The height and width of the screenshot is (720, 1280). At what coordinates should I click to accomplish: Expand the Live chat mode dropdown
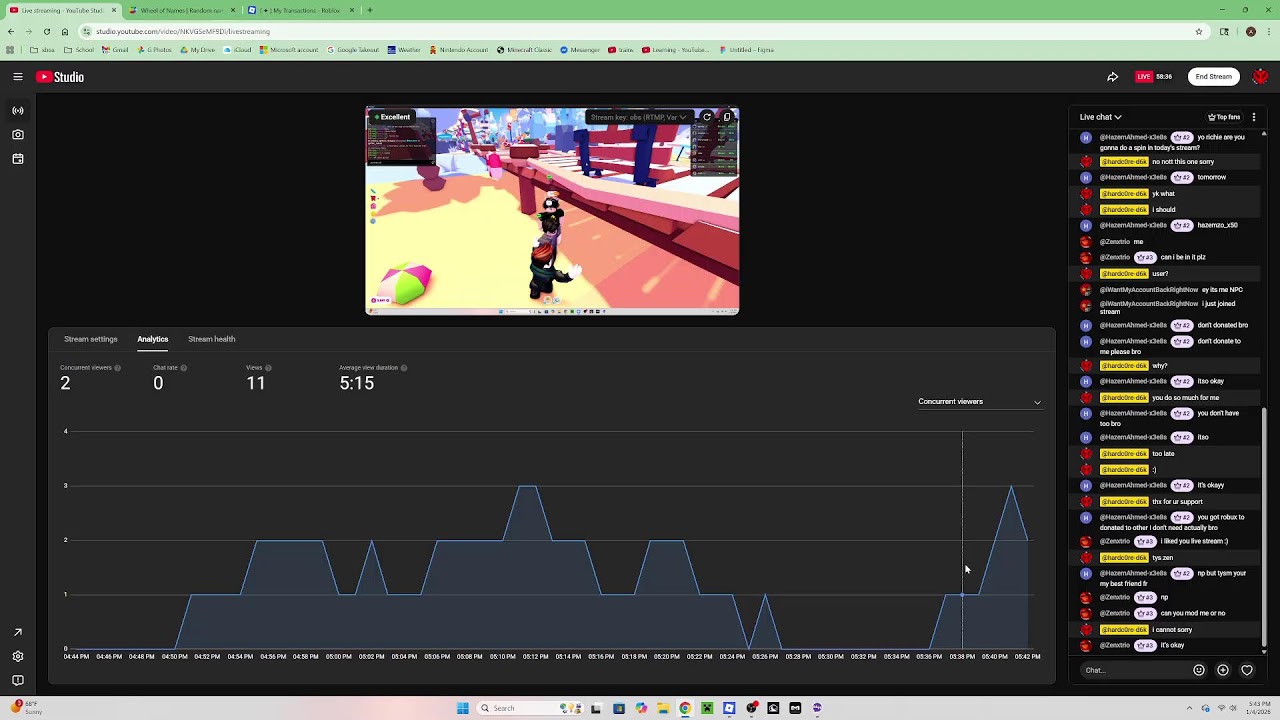click(x=1101, y=117)
